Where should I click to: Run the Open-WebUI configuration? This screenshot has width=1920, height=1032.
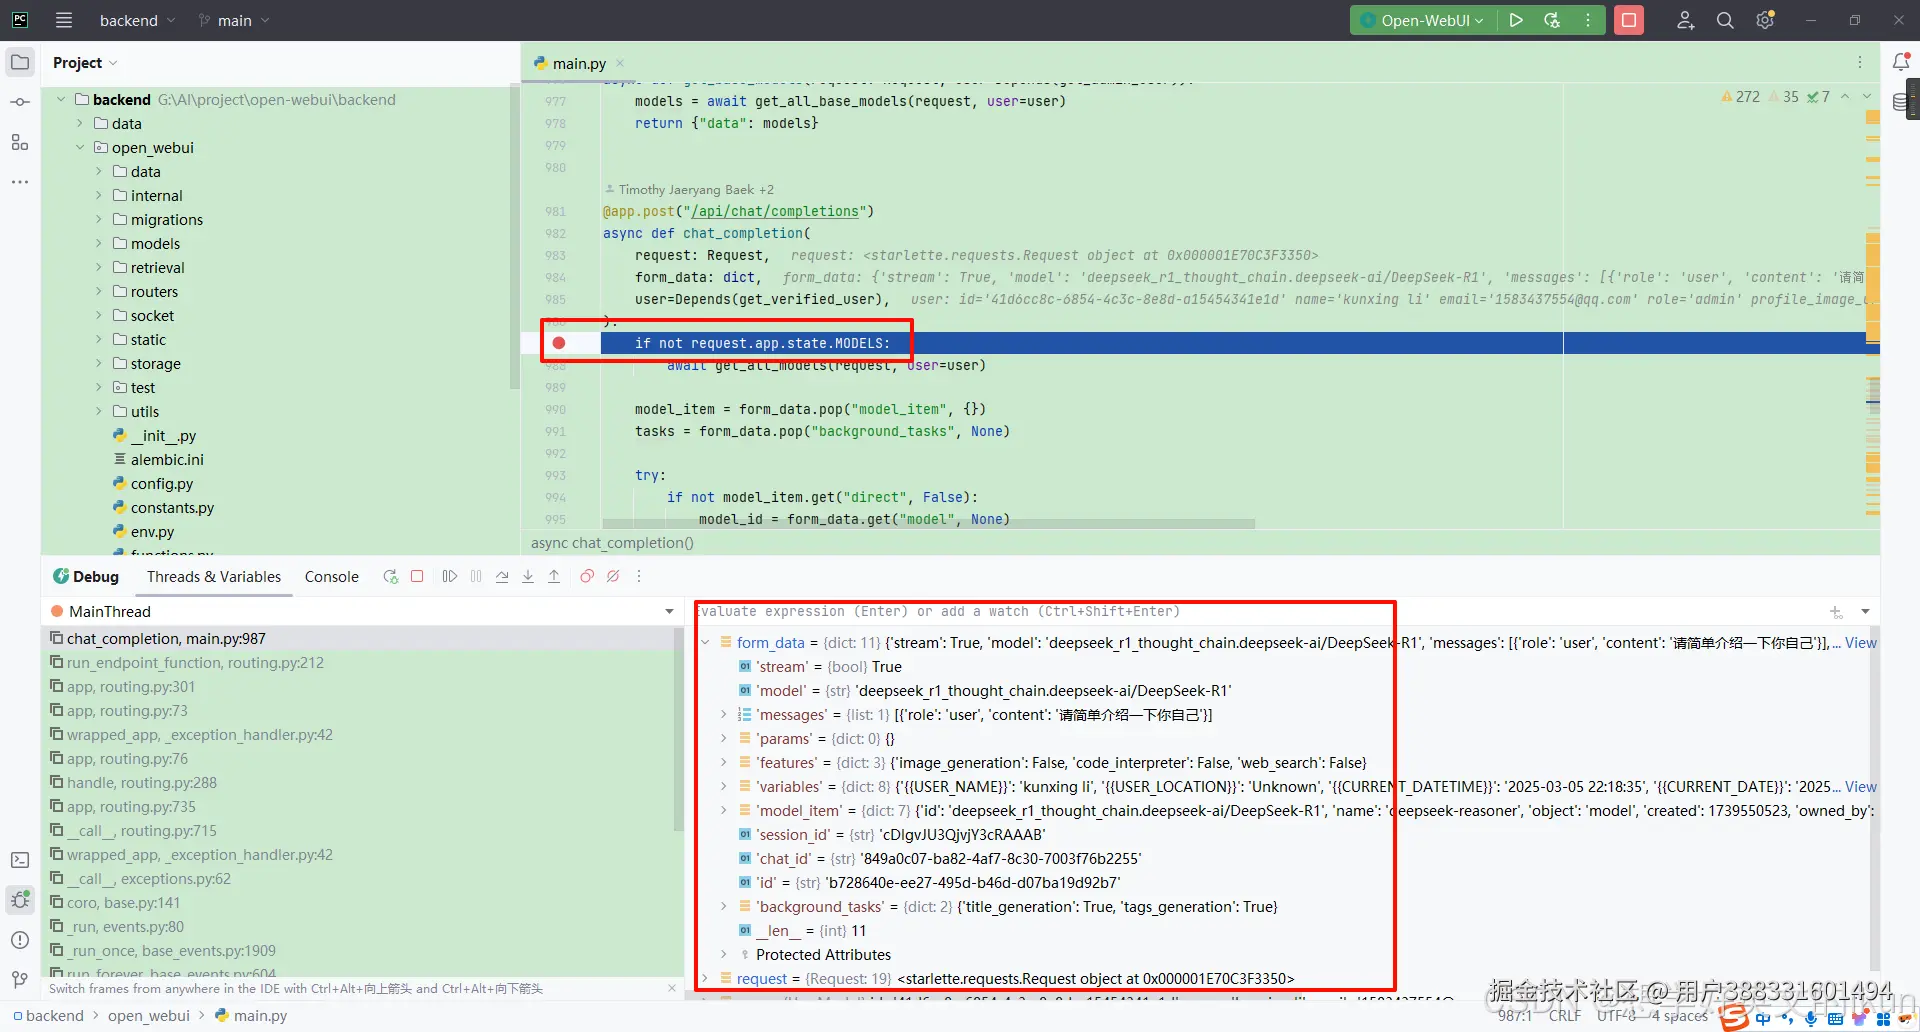pyautogui.click(x=1516, y=20)
